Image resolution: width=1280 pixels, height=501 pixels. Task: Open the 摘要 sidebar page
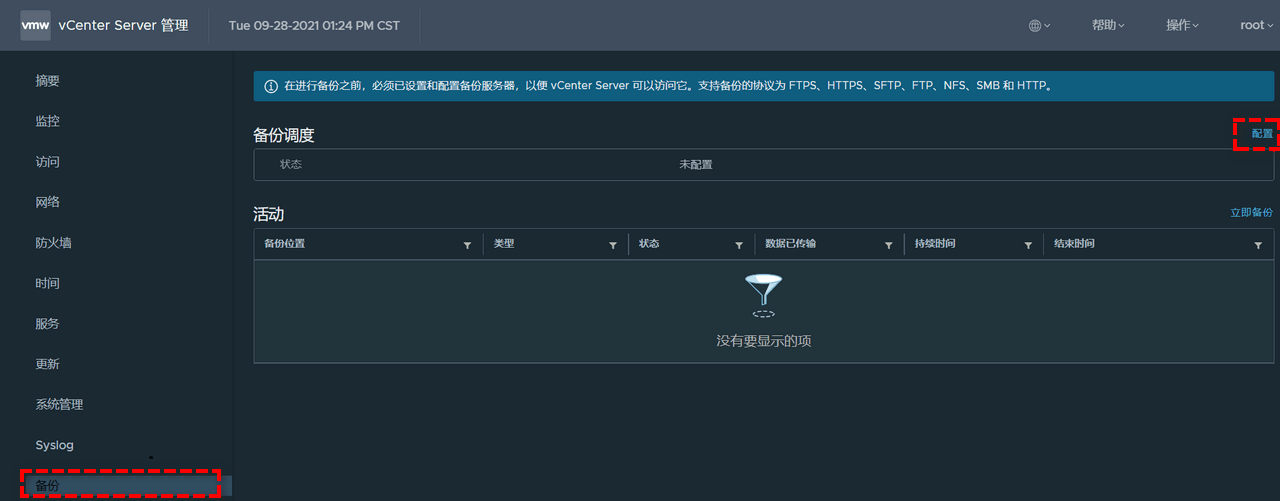(47, 81)
